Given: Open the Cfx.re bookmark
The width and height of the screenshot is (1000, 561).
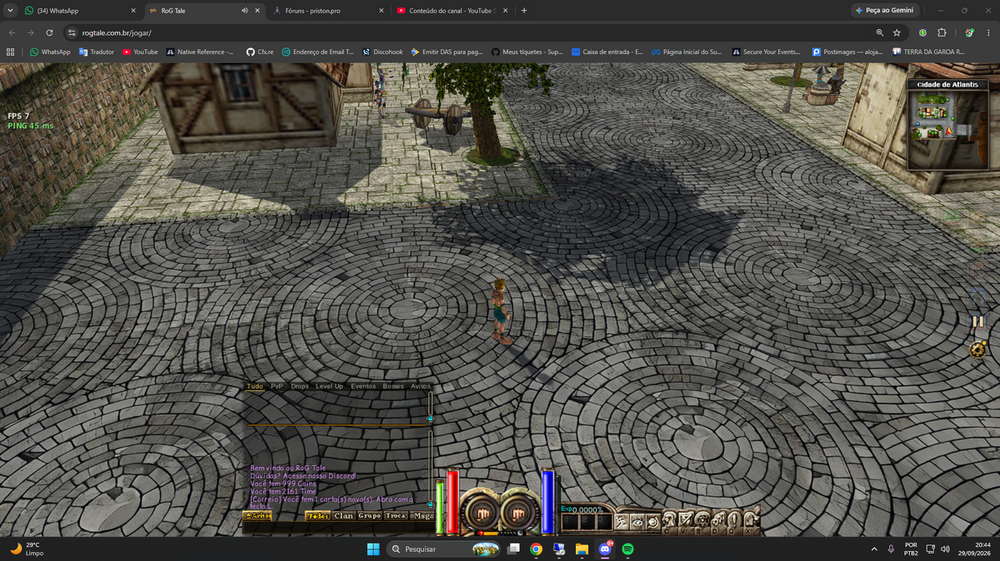Looking at the screenshot, I should click(x=260, y=52).
